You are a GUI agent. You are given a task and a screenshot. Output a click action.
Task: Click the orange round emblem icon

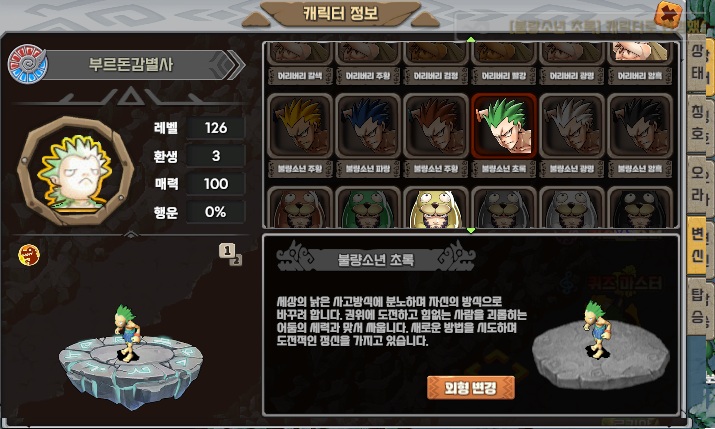coord(29,255)
